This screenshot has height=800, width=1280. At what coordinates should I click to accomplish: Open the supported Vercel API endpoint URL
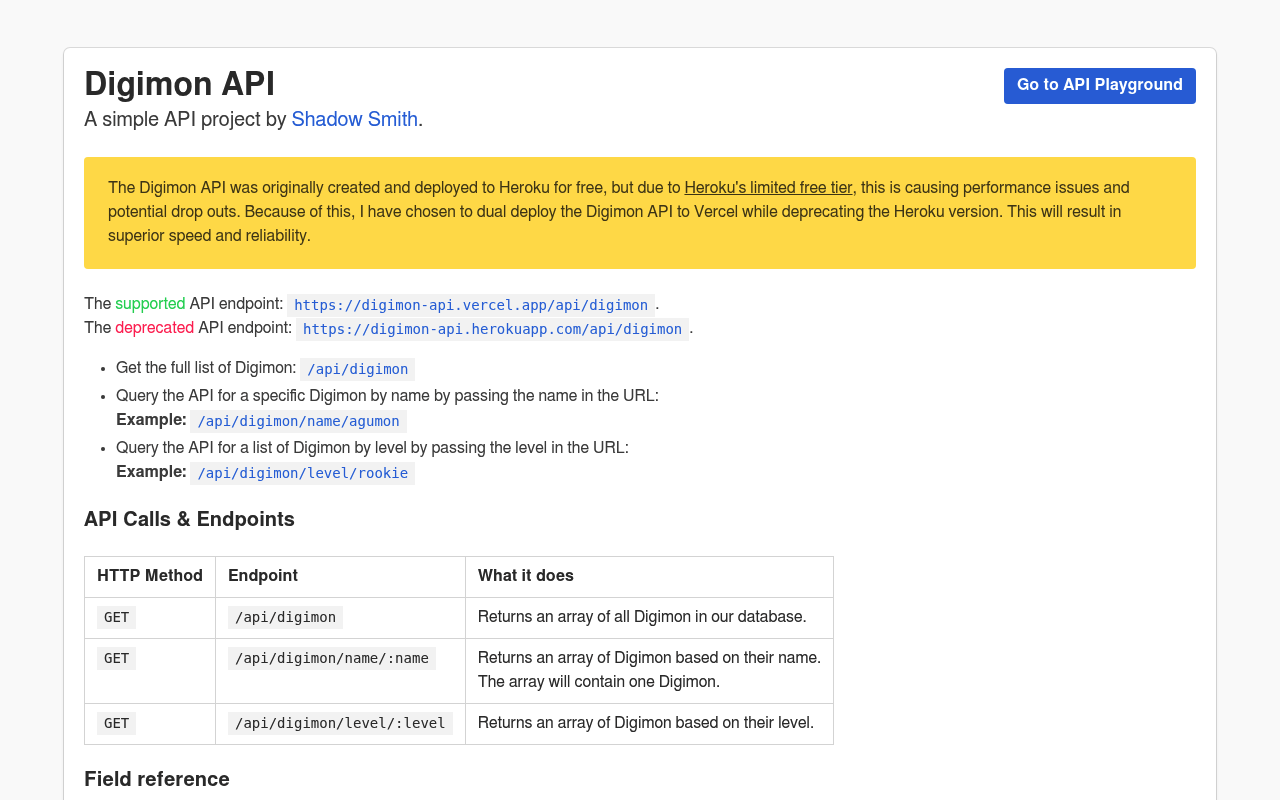471,305
